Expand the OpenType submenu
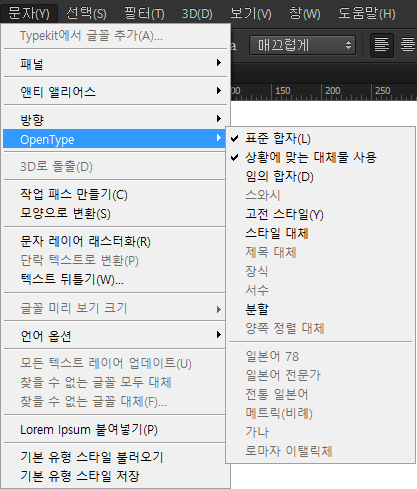Screen dimensions: 417x489 click(115, 139)
